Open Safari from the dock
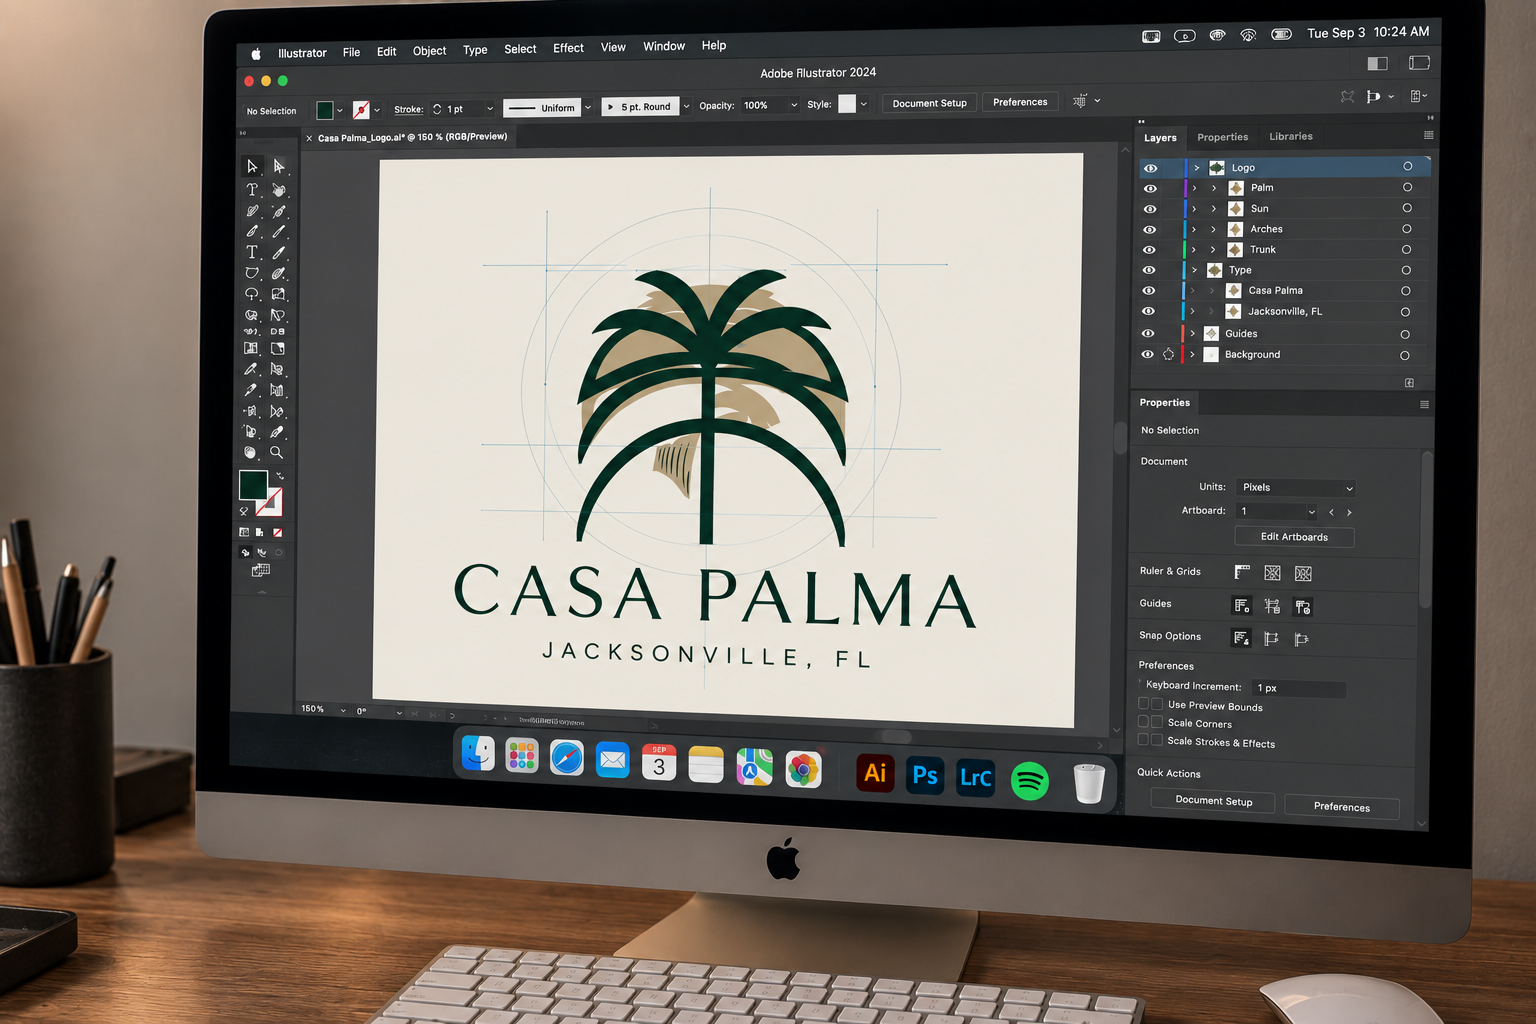 click(x=567, y=758)
